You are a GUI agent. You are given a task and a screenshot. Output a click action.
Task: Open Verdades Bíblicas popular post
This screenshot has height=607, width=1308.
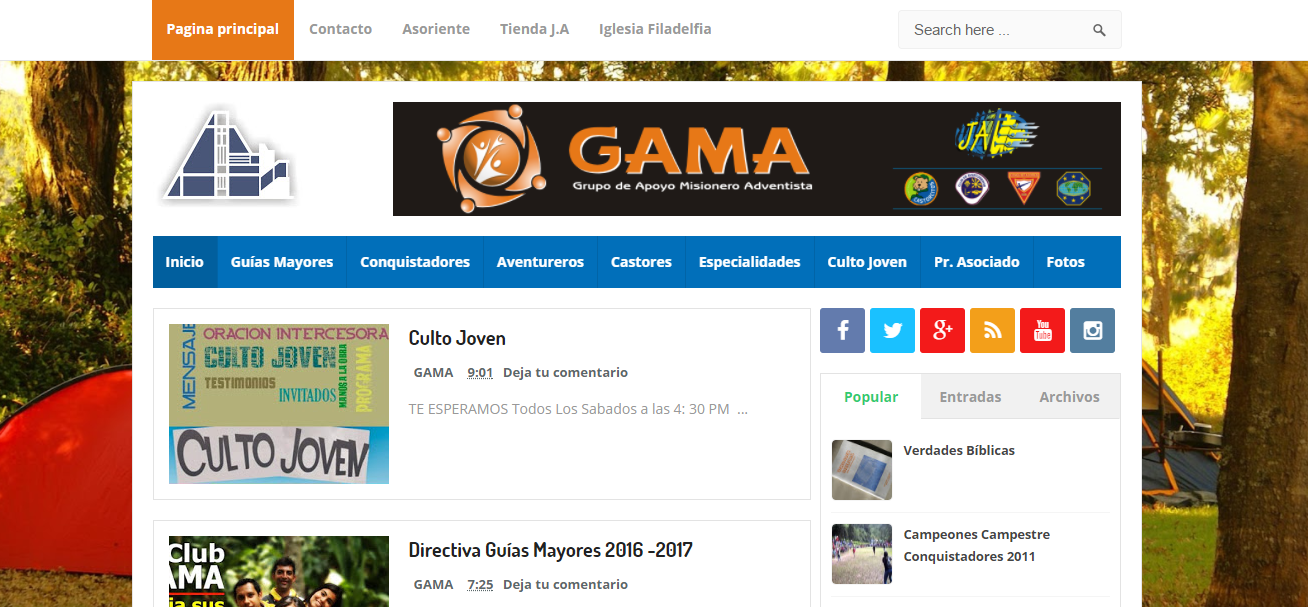tap(959, 450)
